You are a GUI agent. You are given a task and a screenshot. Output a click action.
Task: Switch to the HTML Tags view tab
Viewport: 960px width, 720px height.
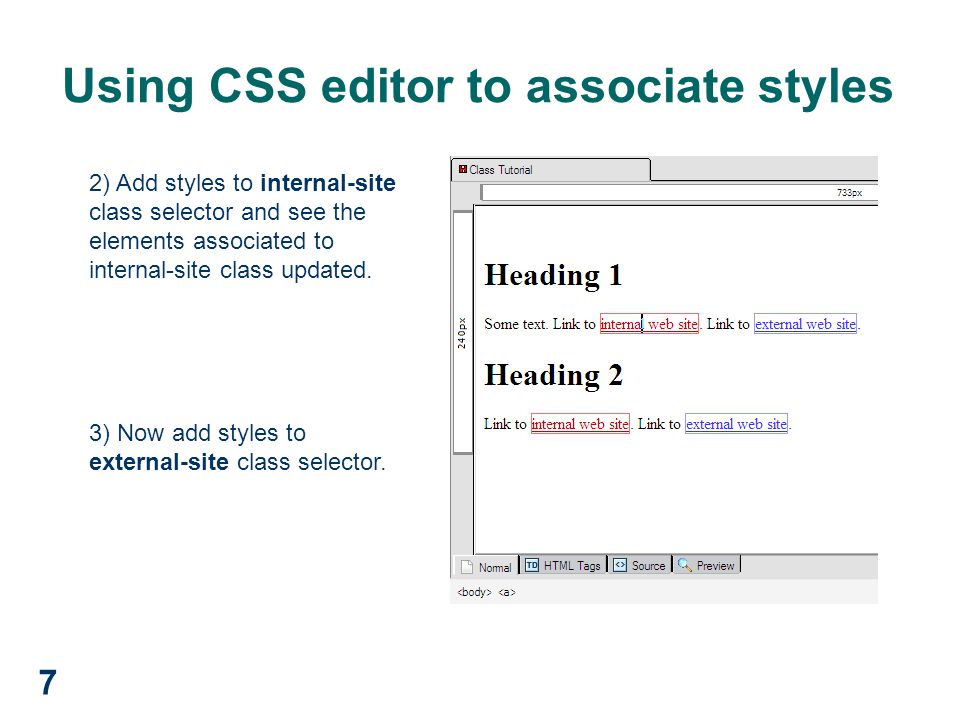pos(564,566)
